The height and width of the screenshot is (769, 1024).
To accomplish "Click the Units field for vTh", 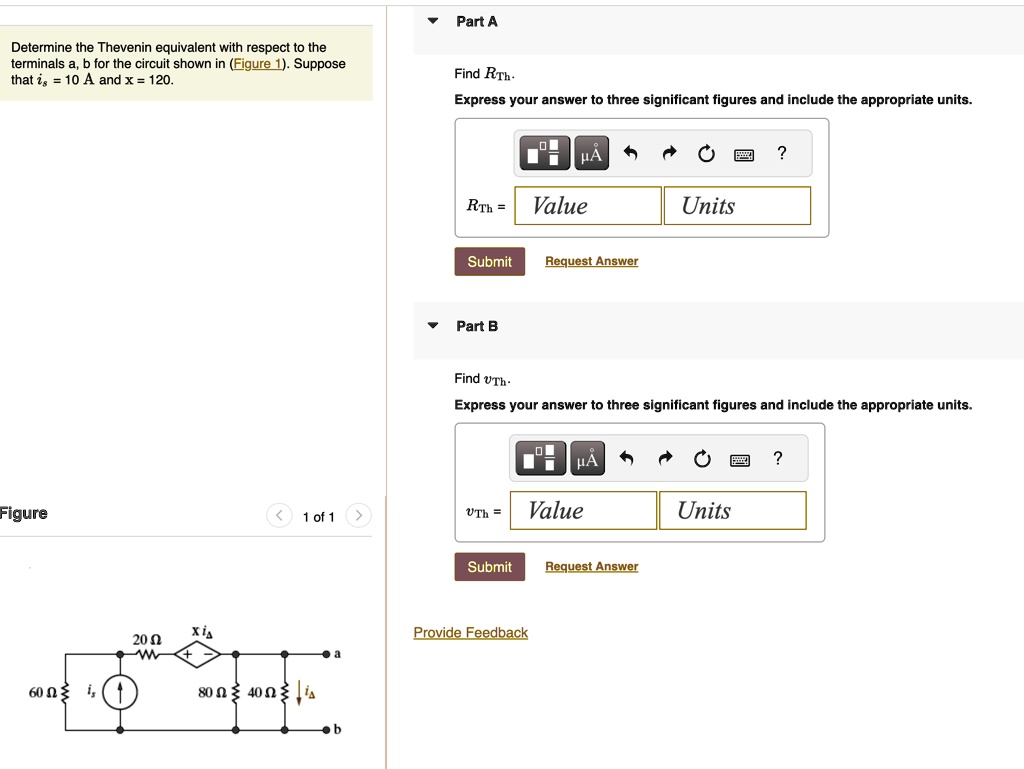I will pyautogui.click(x=733, y=510).
